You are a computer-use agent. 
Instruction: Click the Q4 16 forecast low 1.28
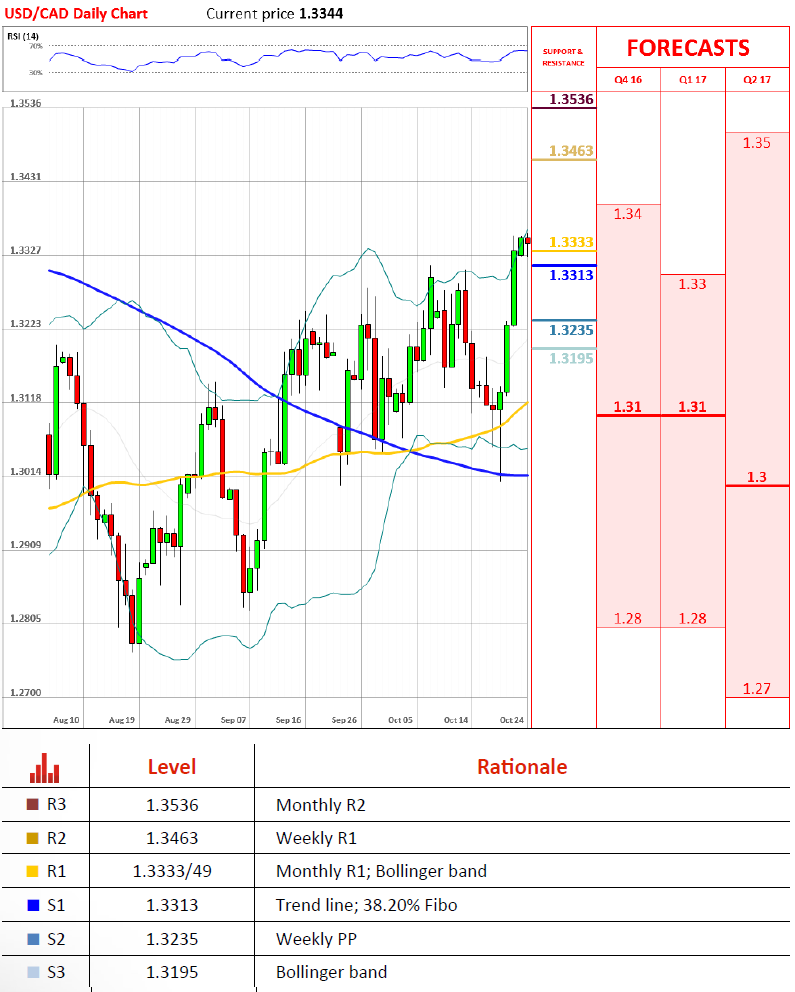627,618
